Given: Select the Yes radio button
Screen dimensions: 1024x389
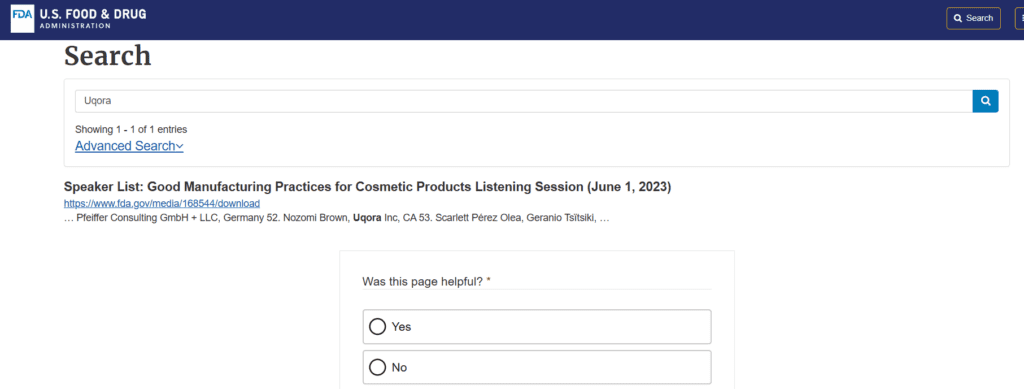Looking at the screenshot, I should [377, 326].
